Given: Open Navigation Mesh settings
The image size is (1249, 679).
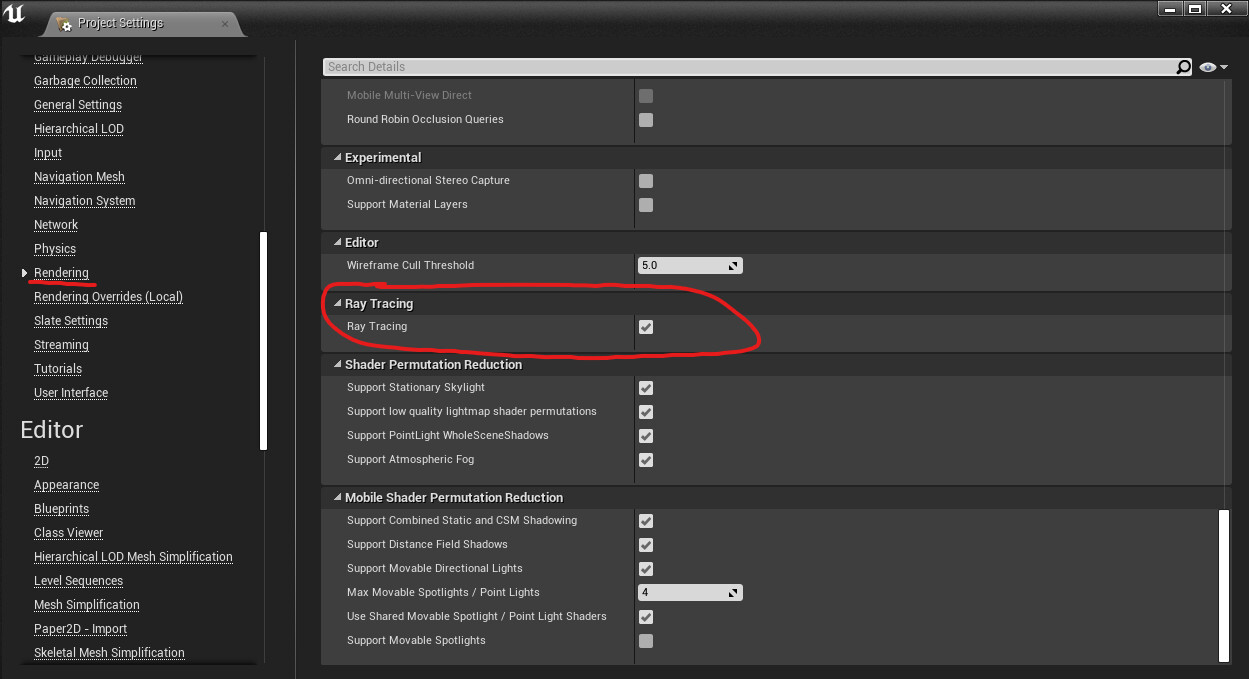Looking at the screenshot, I should (x=79, y=177).
